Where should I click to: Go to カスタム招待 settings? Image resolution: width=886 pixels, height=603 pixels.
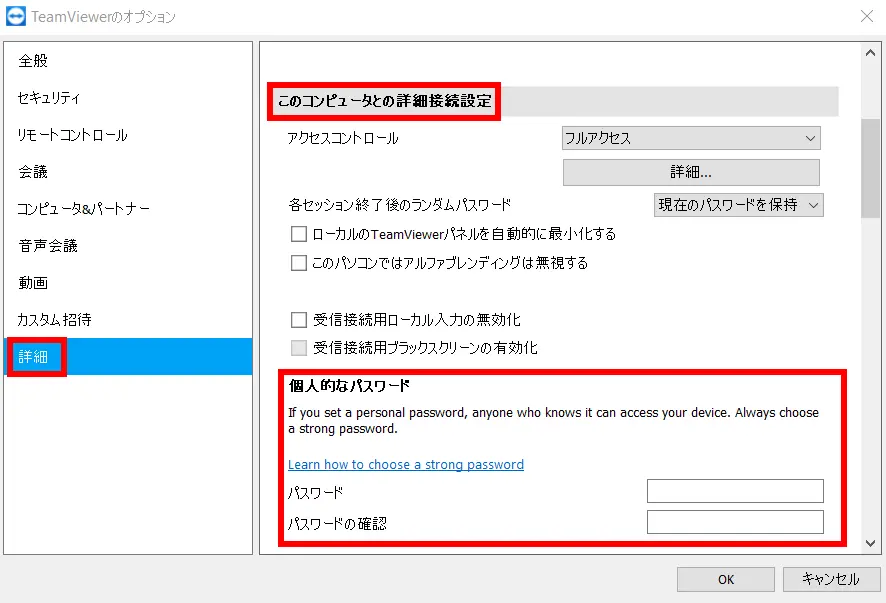(x=128, y=320)
